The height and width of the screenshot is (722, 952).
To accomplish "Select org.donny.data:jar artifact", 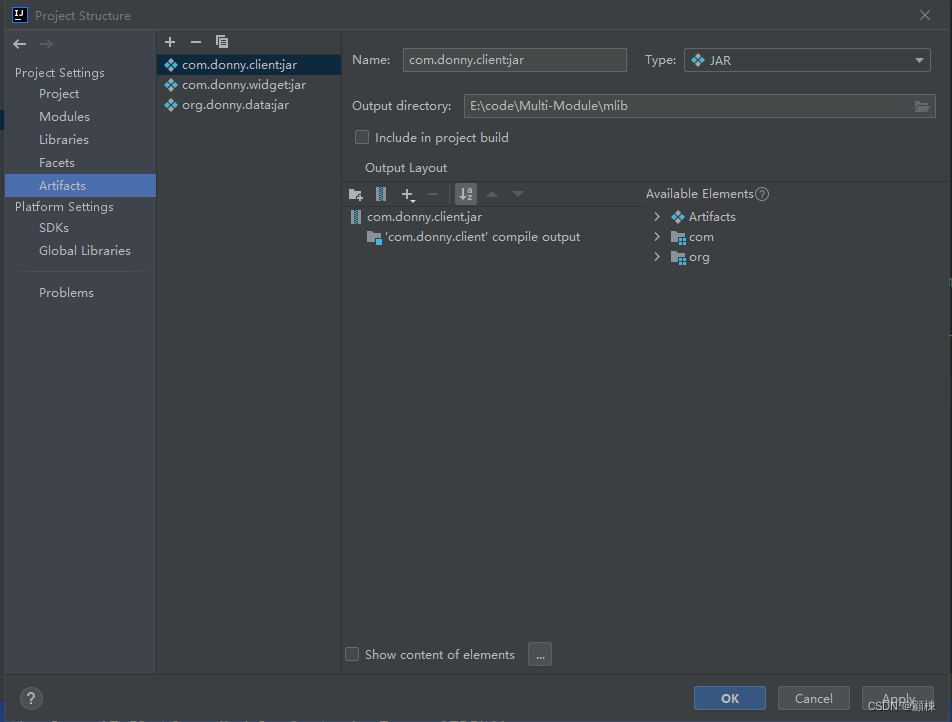I will (249, 105).
